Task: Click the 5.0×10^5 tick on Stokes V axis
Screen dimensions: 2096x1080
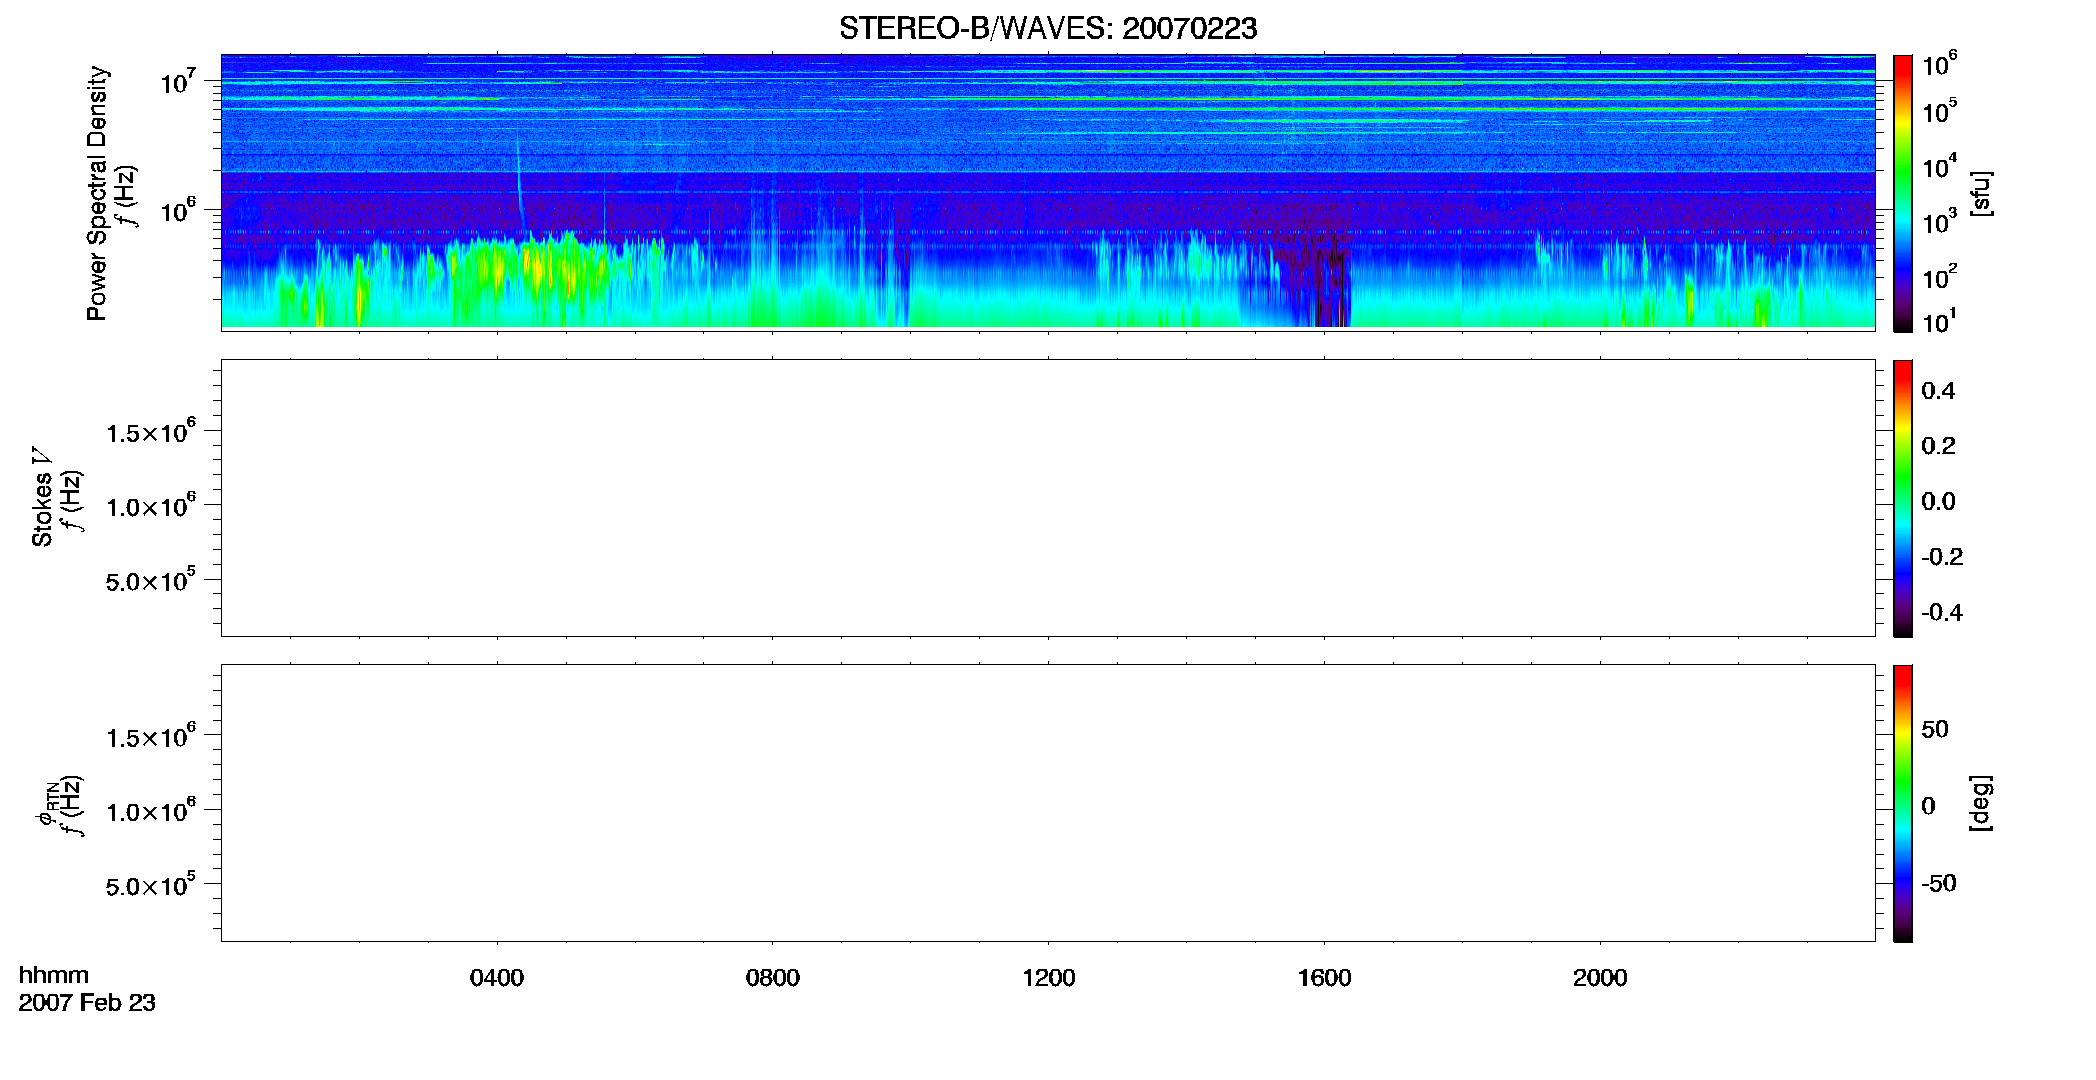Action: pyautogui.click(x=151, y=580)
